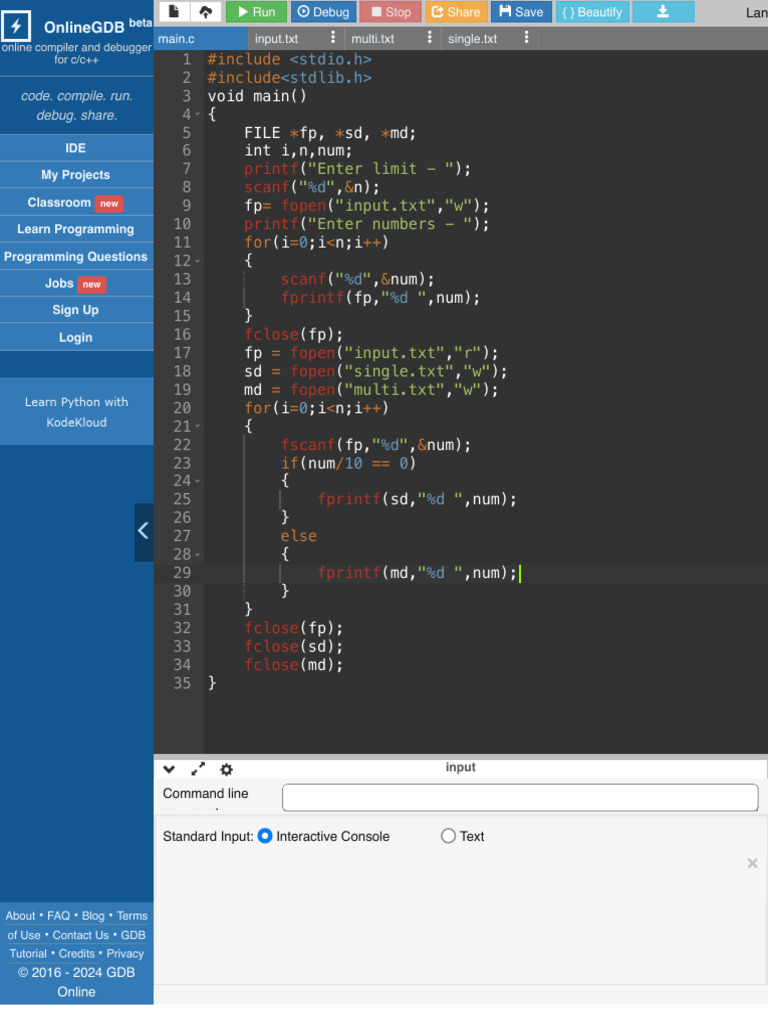
Task: Click the new file icon
Action: coord(174,12)
